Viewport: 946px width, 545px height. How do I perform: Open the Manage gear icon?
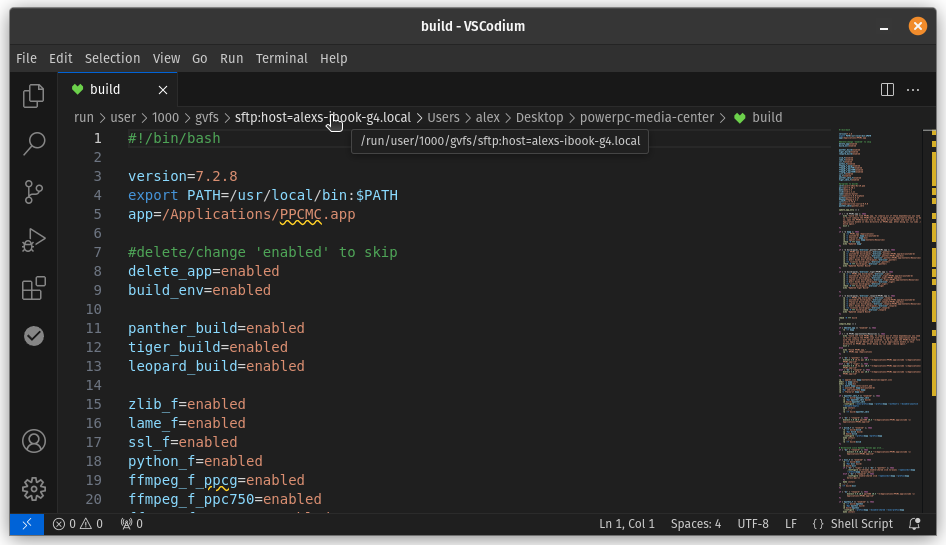click(34, 488)
